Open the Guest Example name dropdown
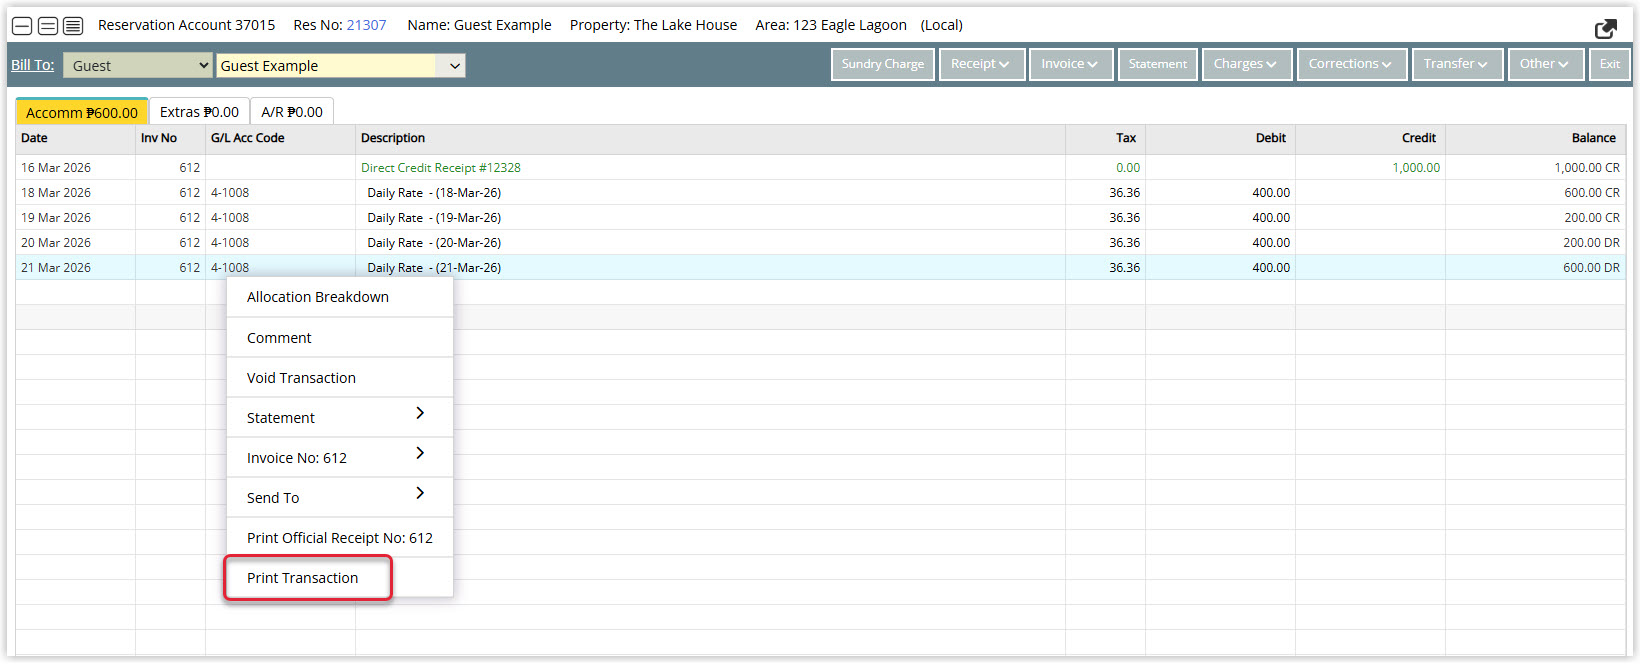 click(x=341, y=66)
